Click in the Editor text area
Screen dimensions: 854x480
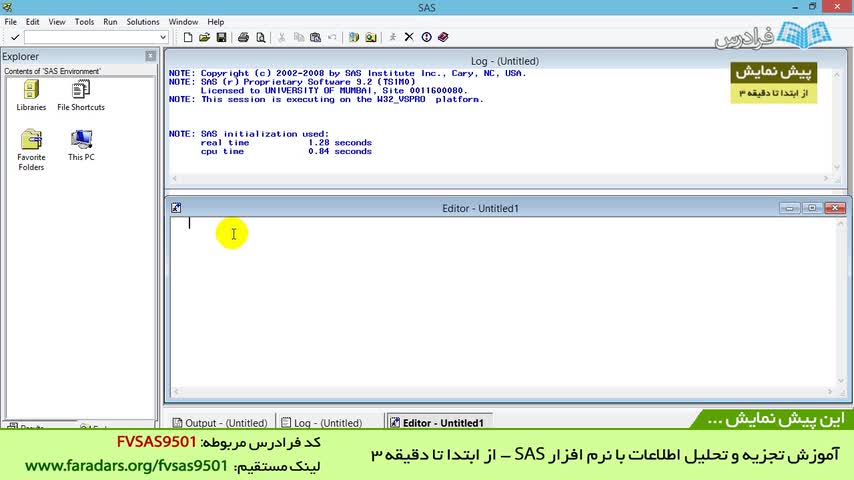click(x=503, y=301)
